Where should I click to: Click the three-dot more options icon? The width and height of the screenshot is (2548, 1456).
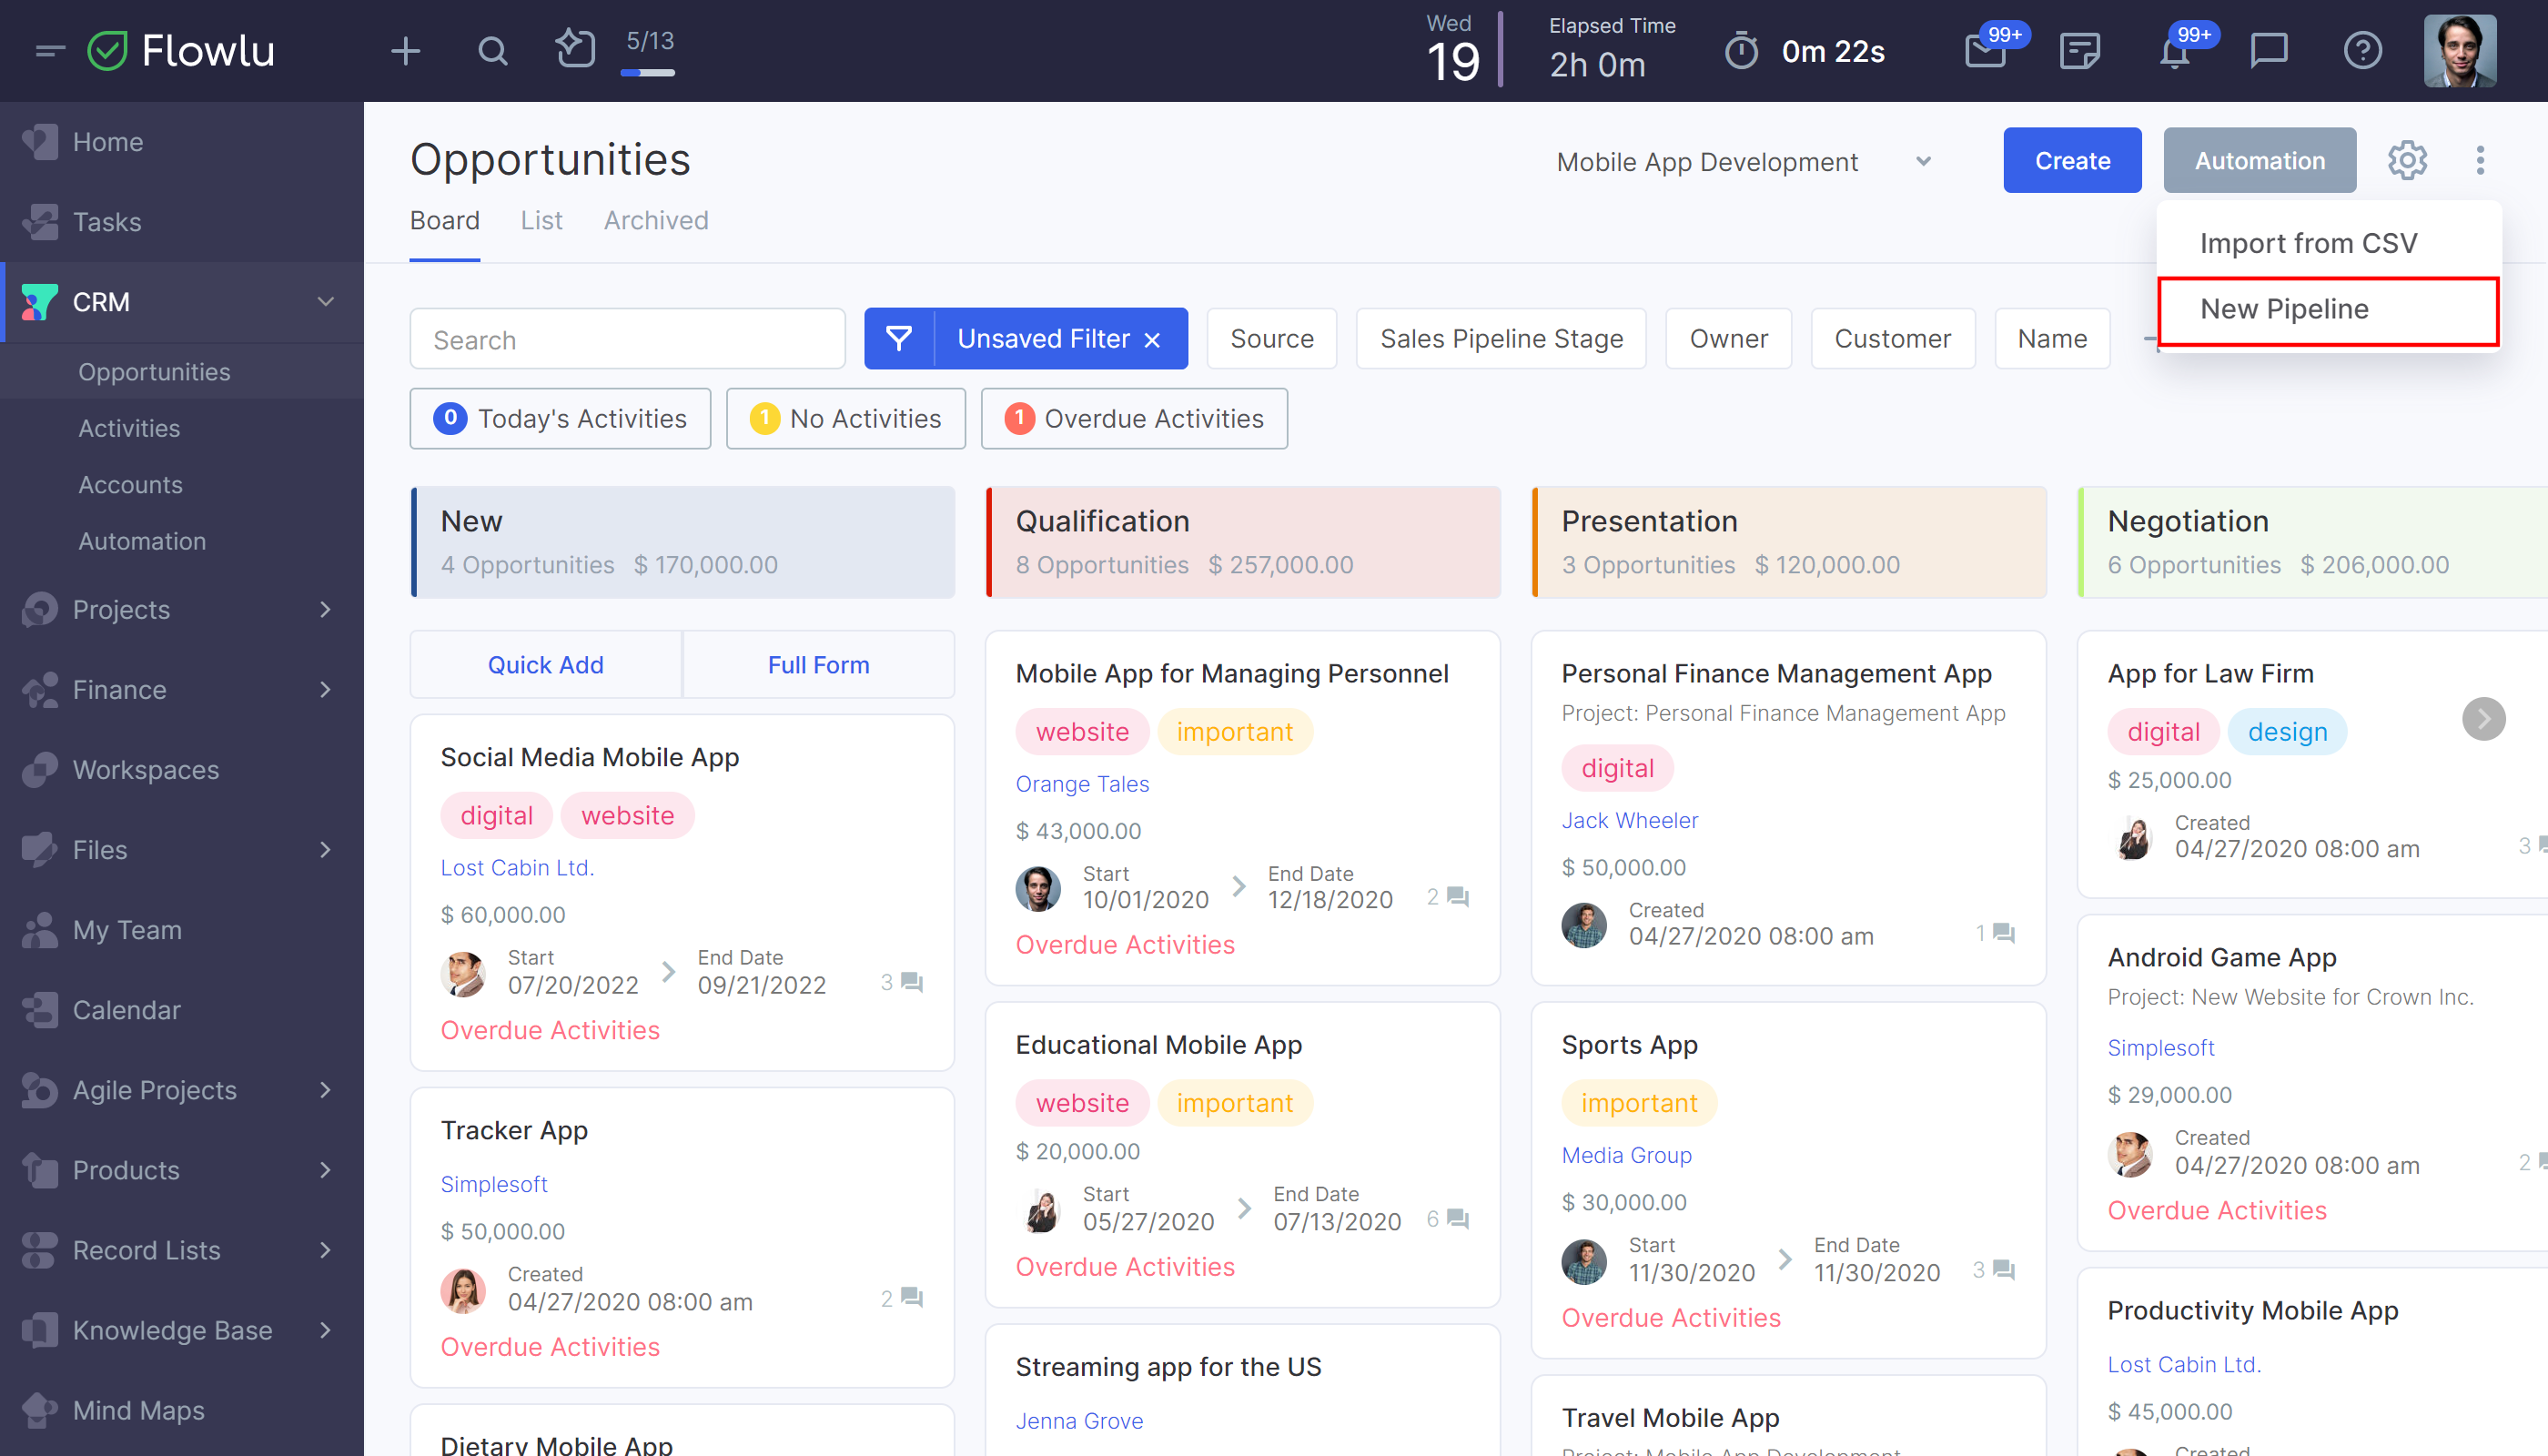point(2480,160)
